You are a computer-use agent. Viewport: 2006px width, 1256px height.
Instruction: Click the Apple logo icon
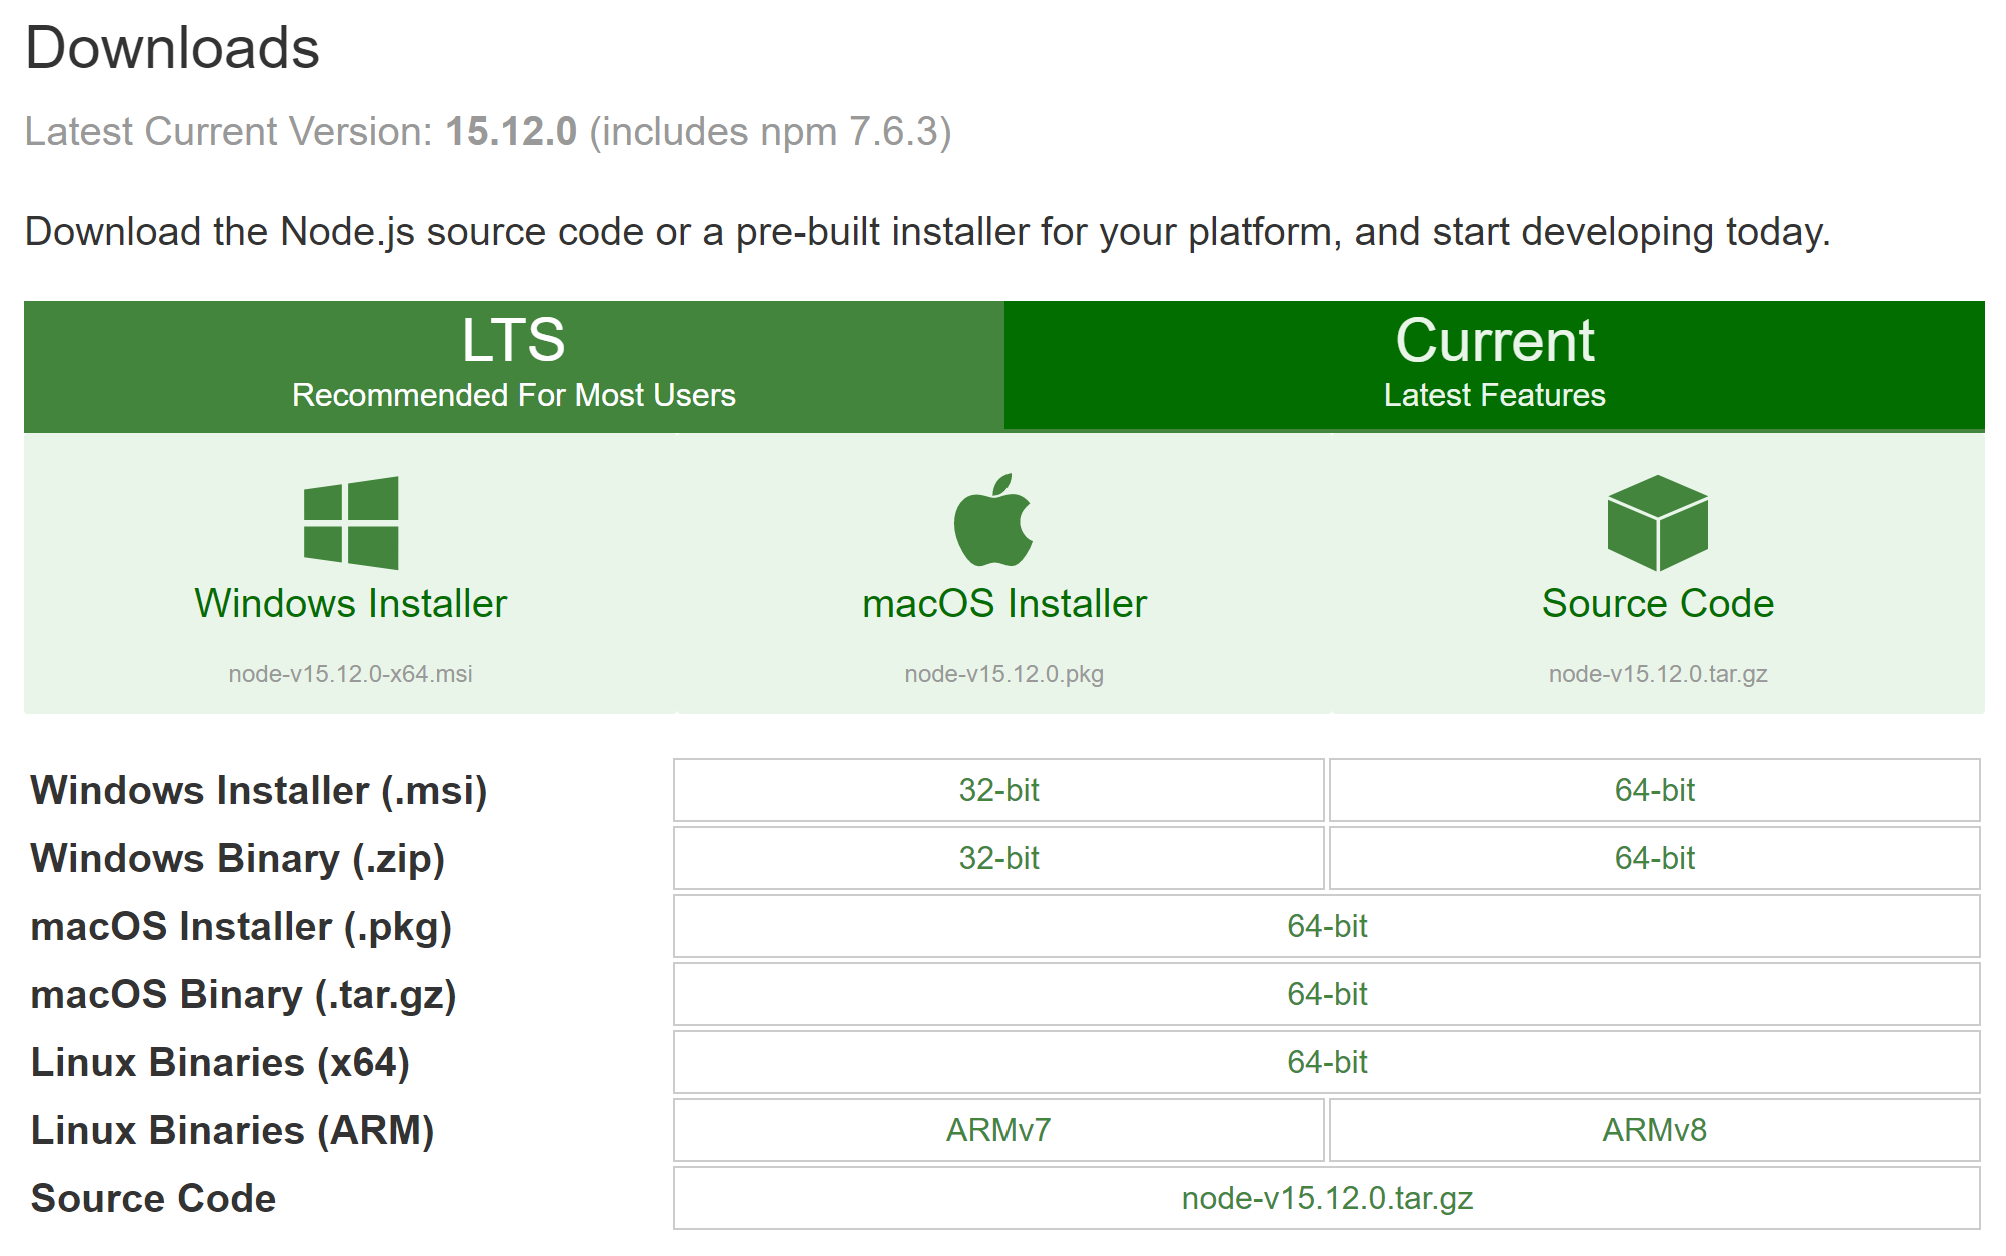coord(993,520)
